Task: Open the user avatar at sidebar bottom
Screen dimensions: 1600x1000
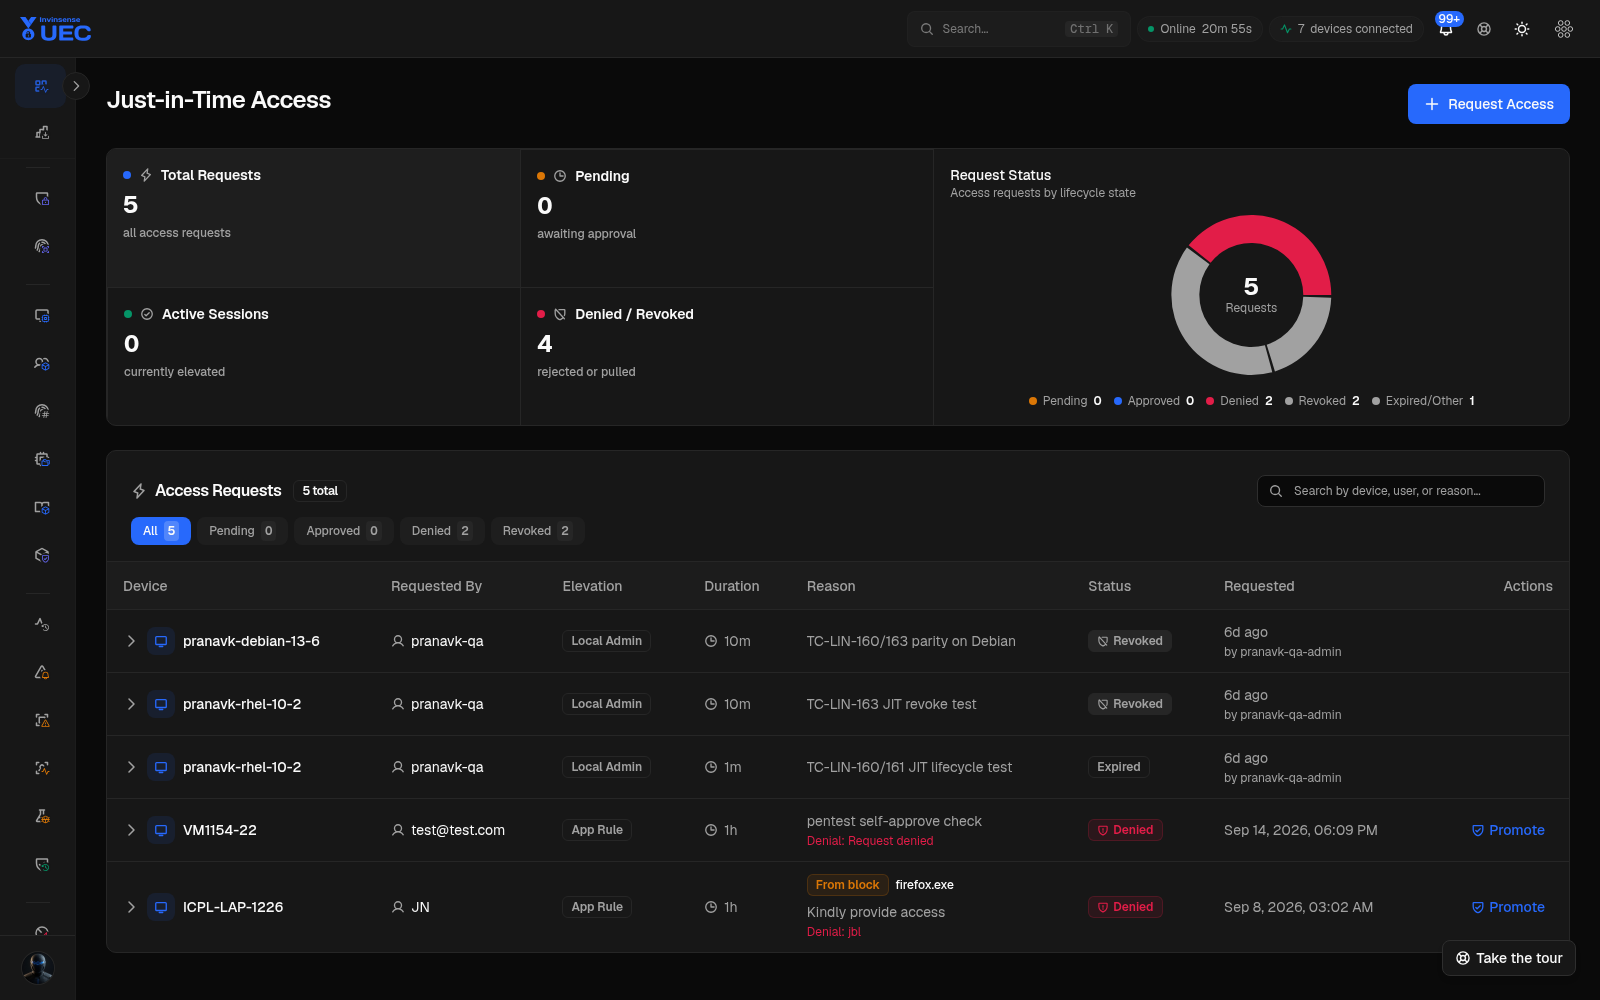Action: [x=38, y=967]
